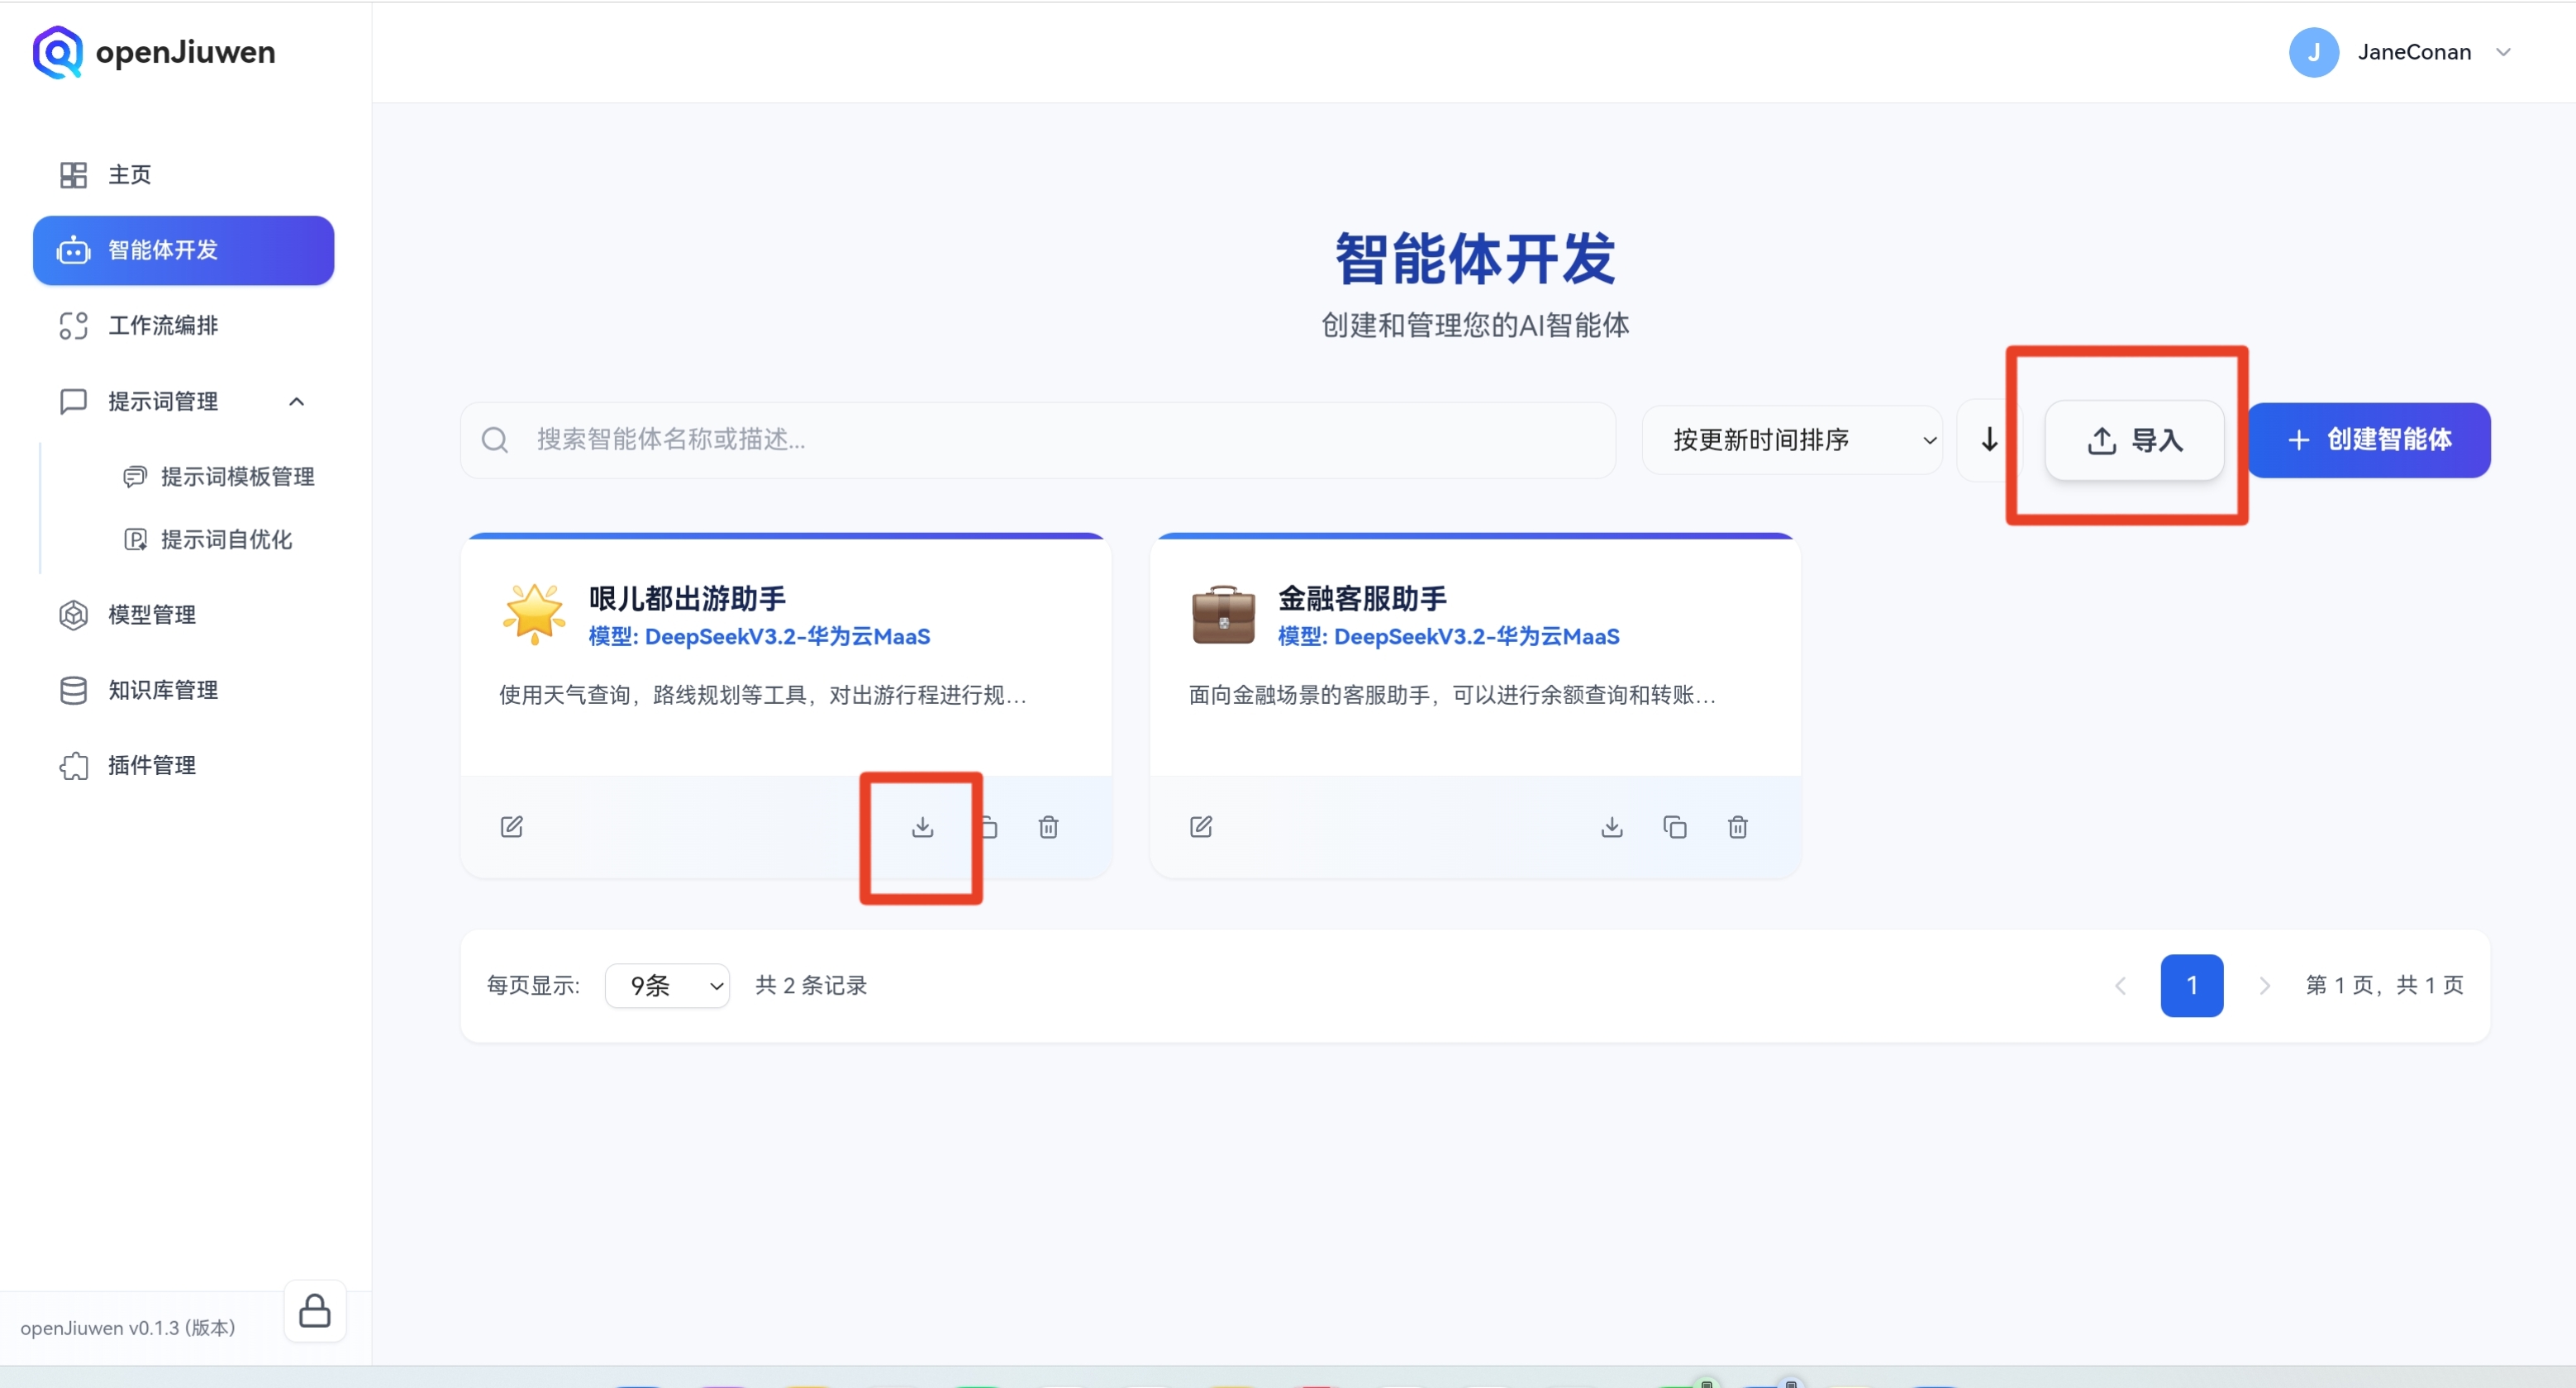Click the 导入 import button

2134,440
